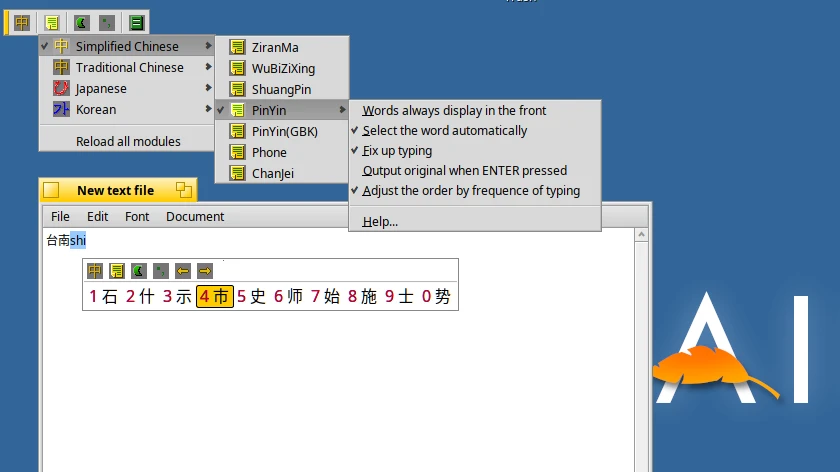The image size is (840, 472).
Task: Open the Document menu
Action: click(195, 217)
